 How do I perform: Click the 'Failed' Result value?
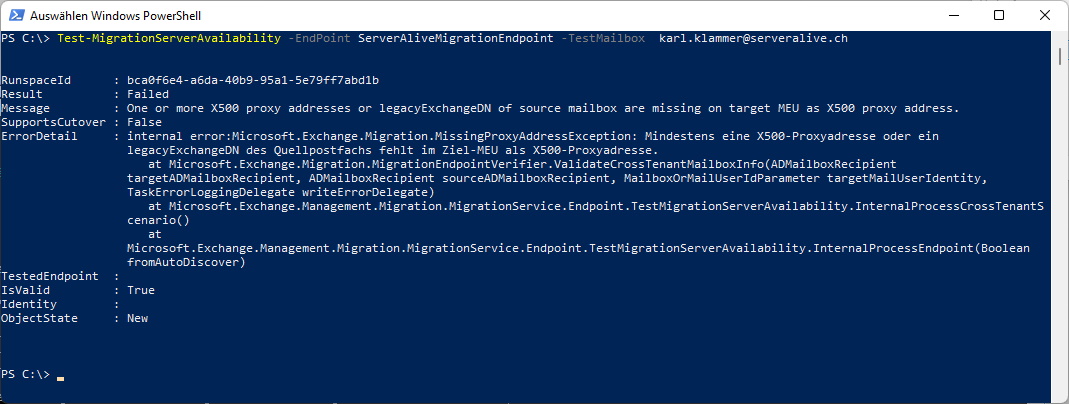148,94
